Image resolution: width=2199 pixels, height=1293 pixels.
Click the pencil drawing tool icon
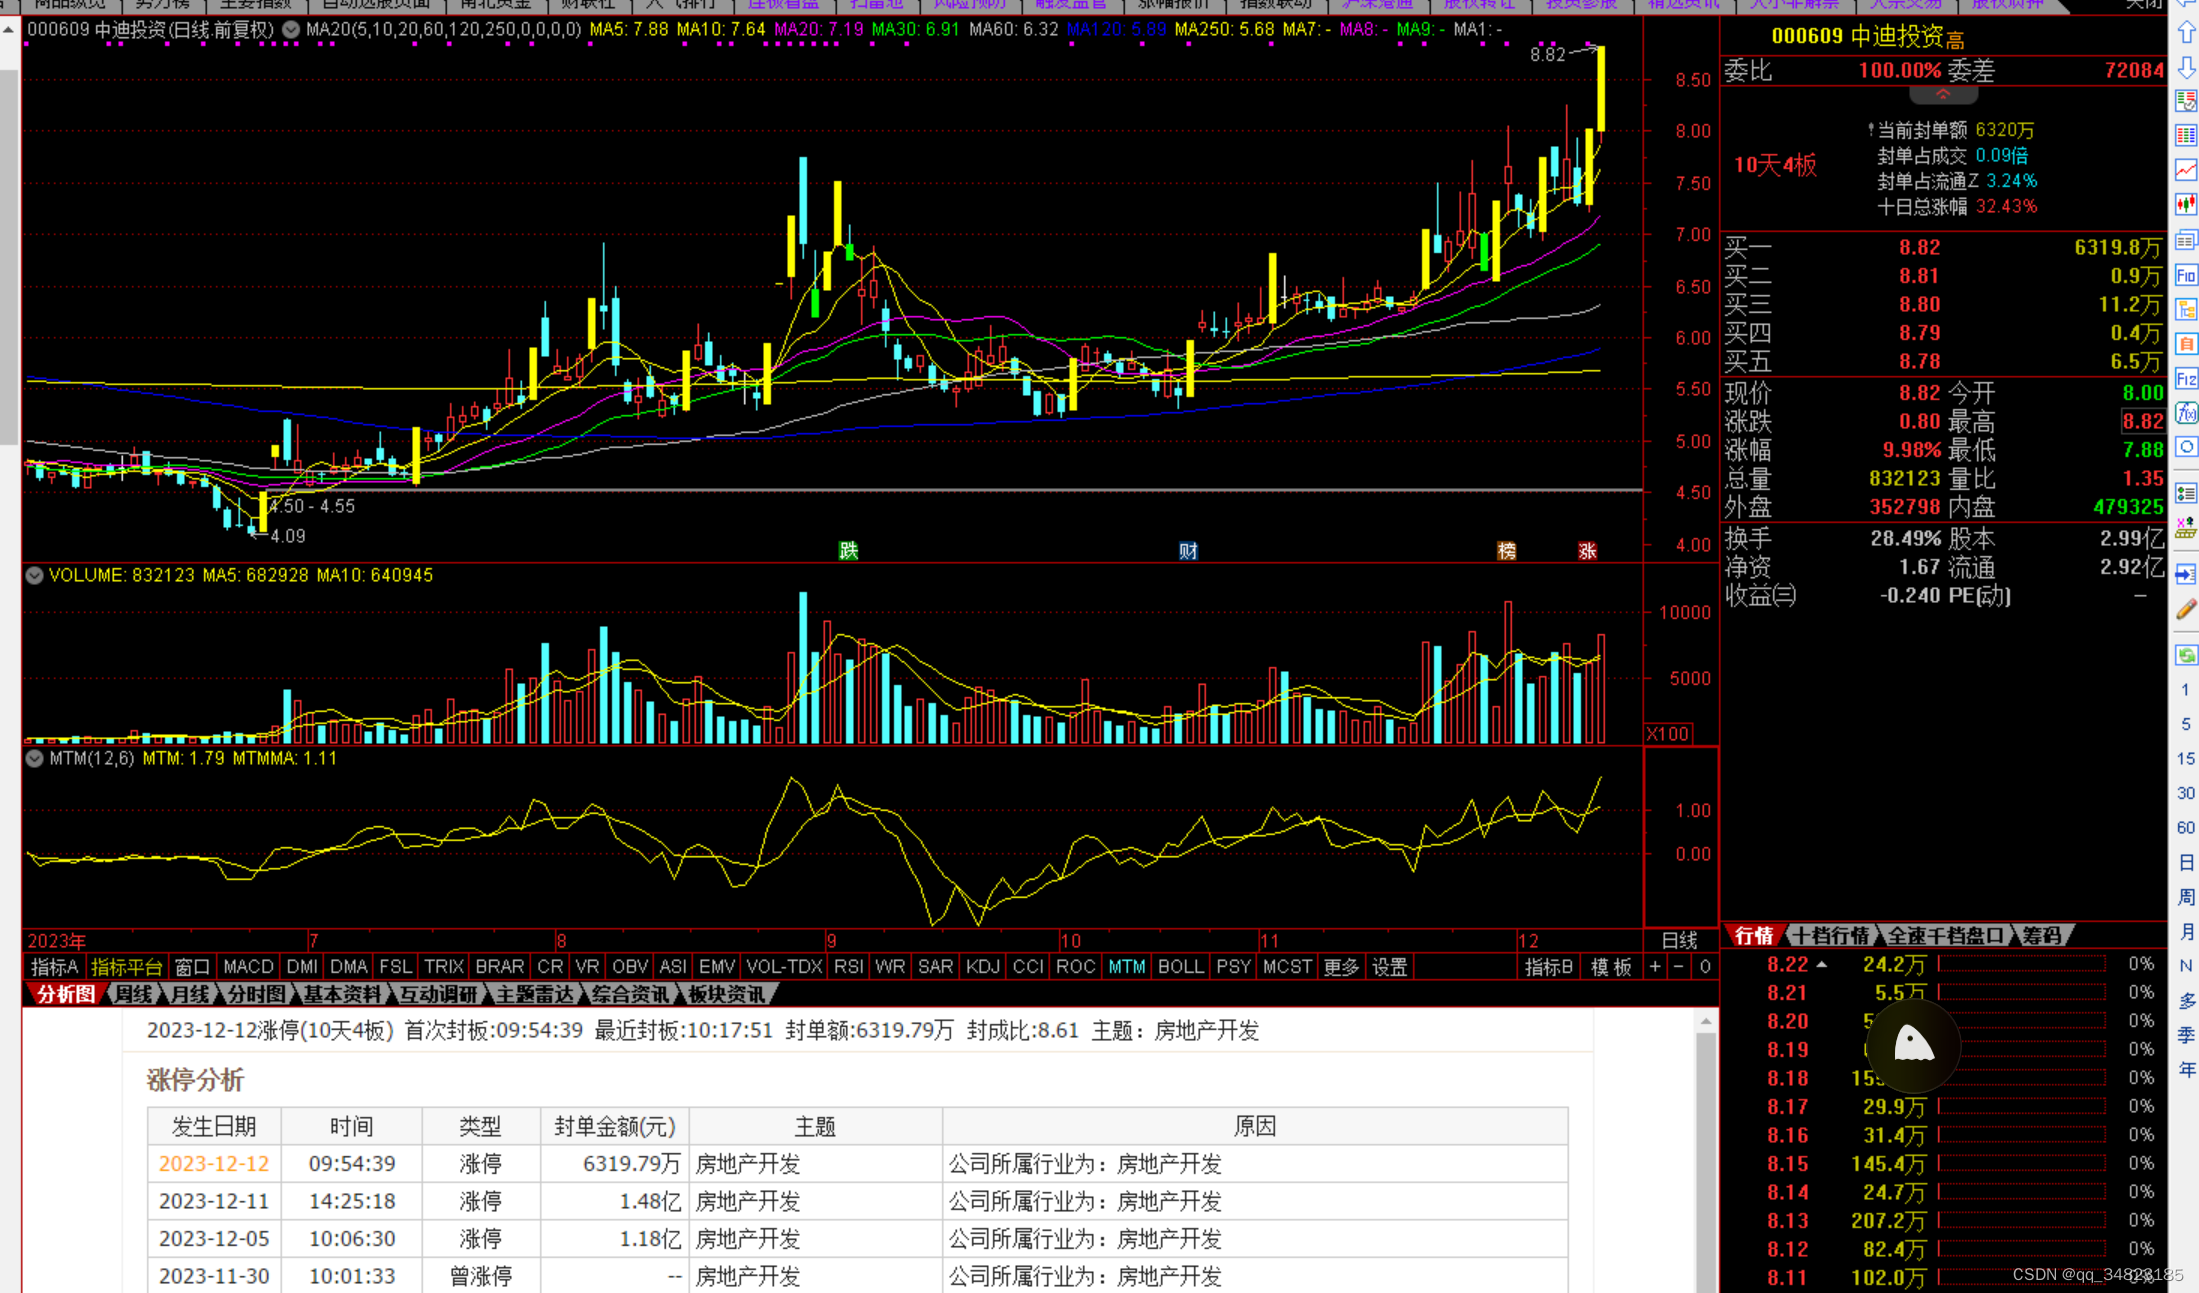click(x=2186, y=610)
